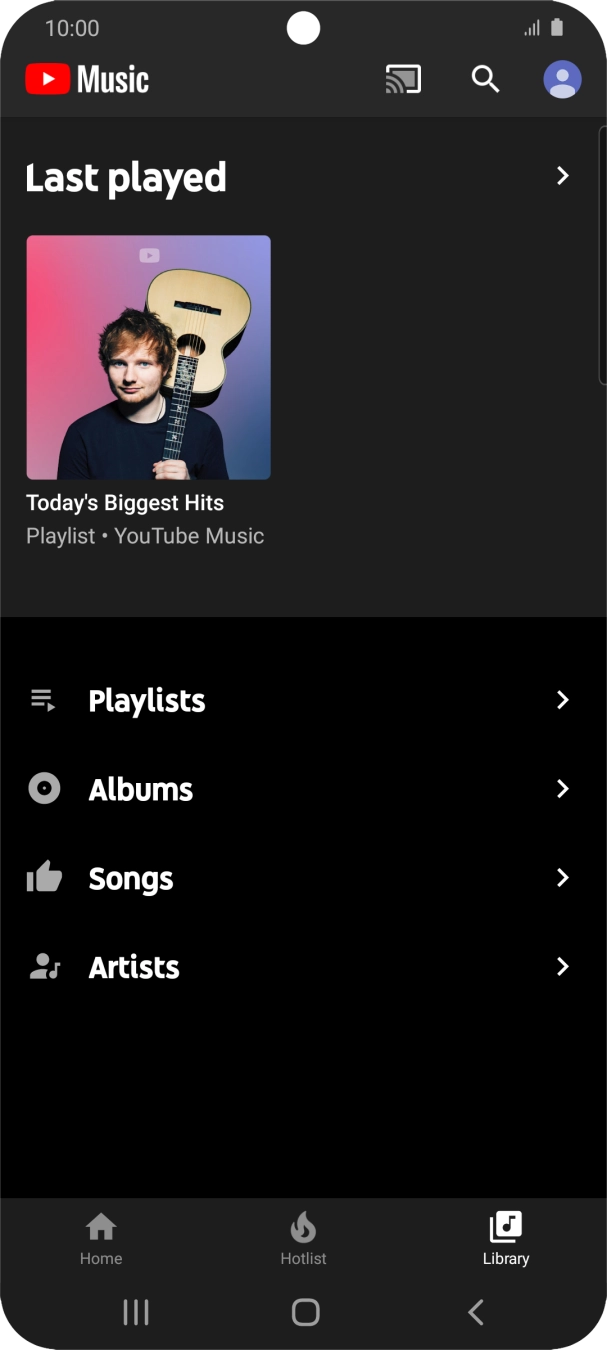Click the thumbs-up Songs icon

click(x=42, y=878)
